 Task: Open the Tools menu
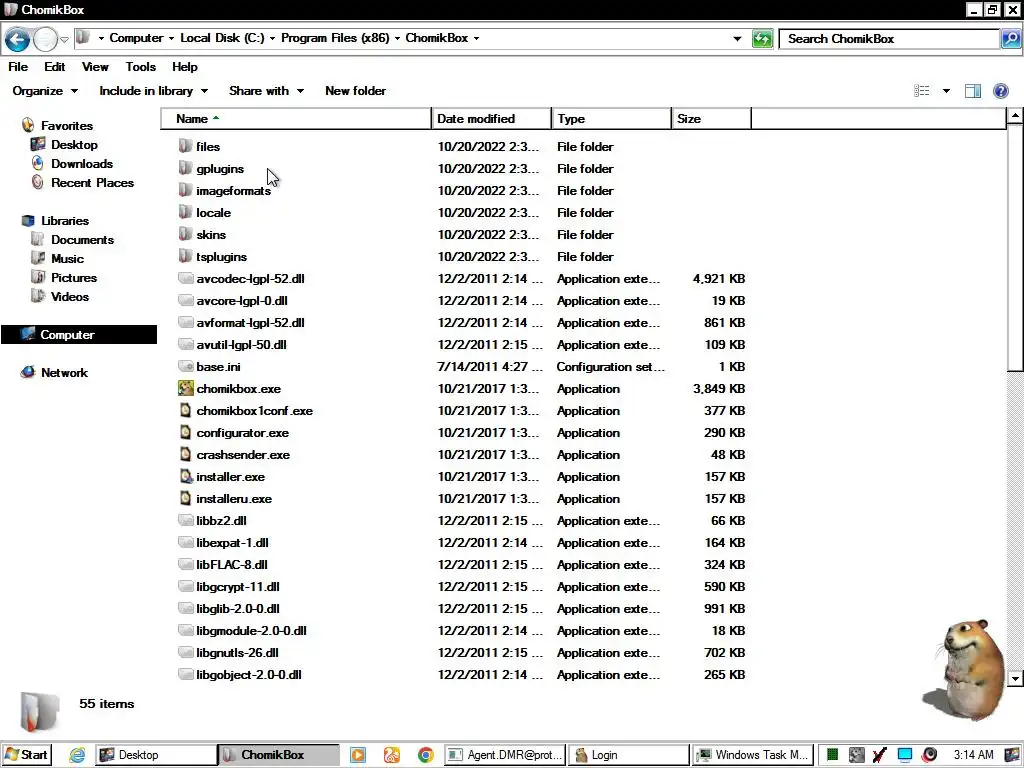140,67
